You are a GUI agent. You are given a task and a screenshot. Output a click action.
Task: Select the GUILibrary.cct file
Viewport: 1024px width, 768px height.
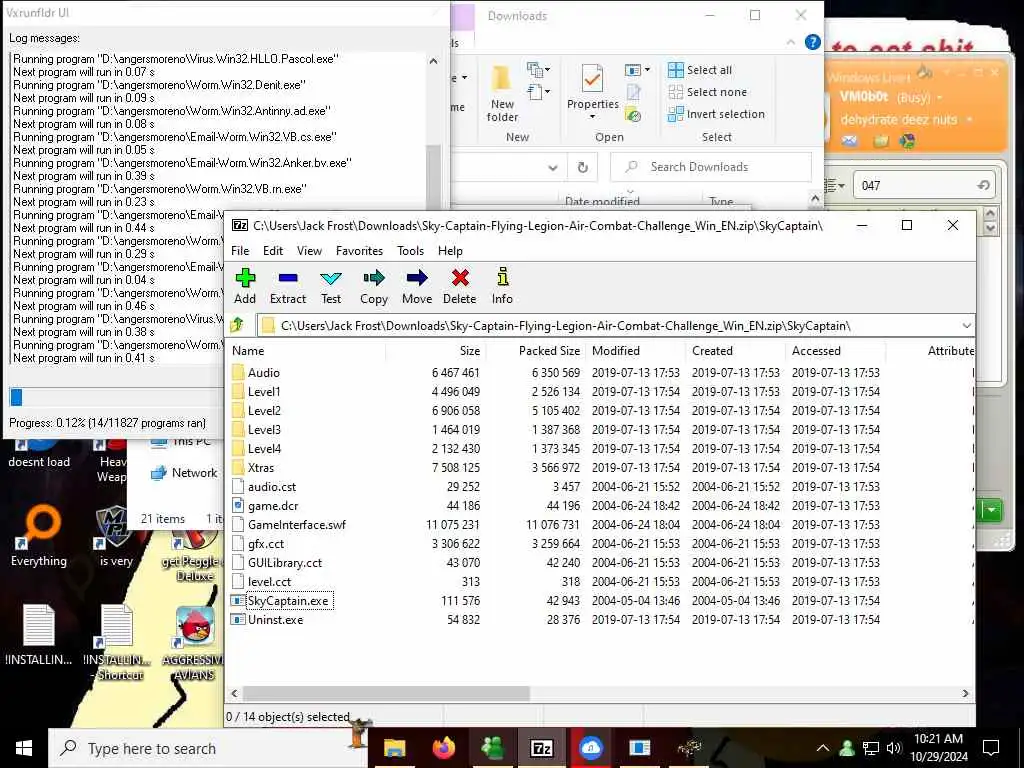(x=285, y=562)
